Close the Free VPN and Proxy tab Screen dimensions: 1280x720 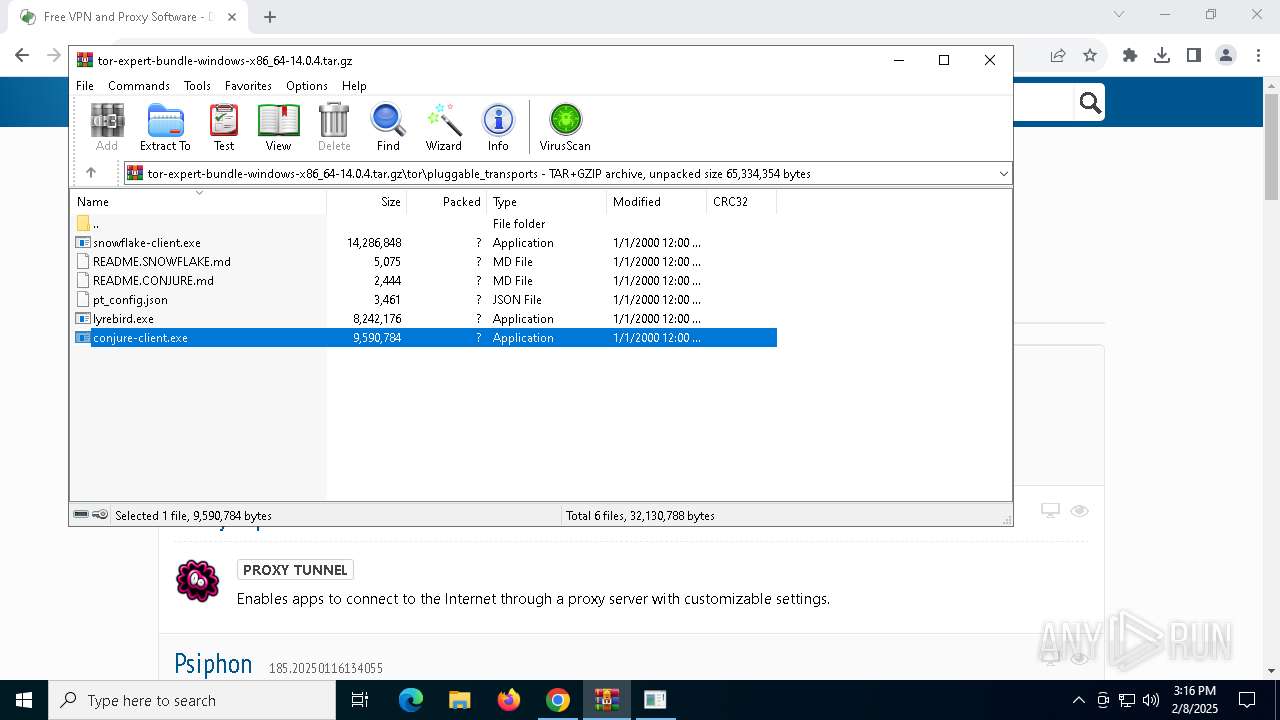point(231,17)
